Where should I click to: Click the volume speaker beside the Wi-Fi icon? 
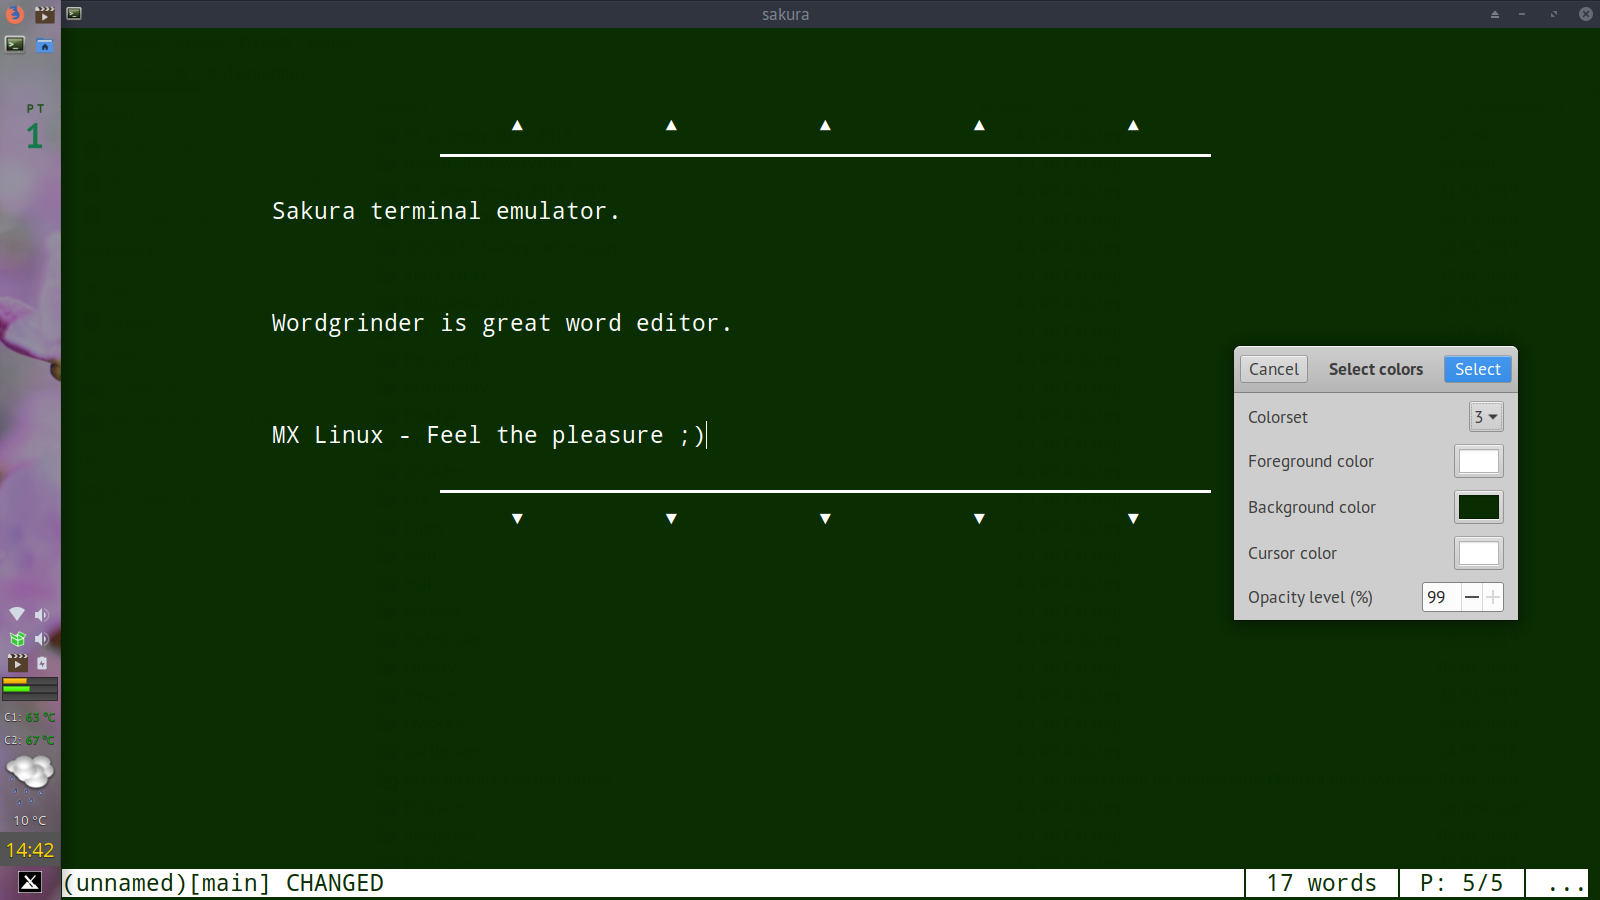click(42, 614)
